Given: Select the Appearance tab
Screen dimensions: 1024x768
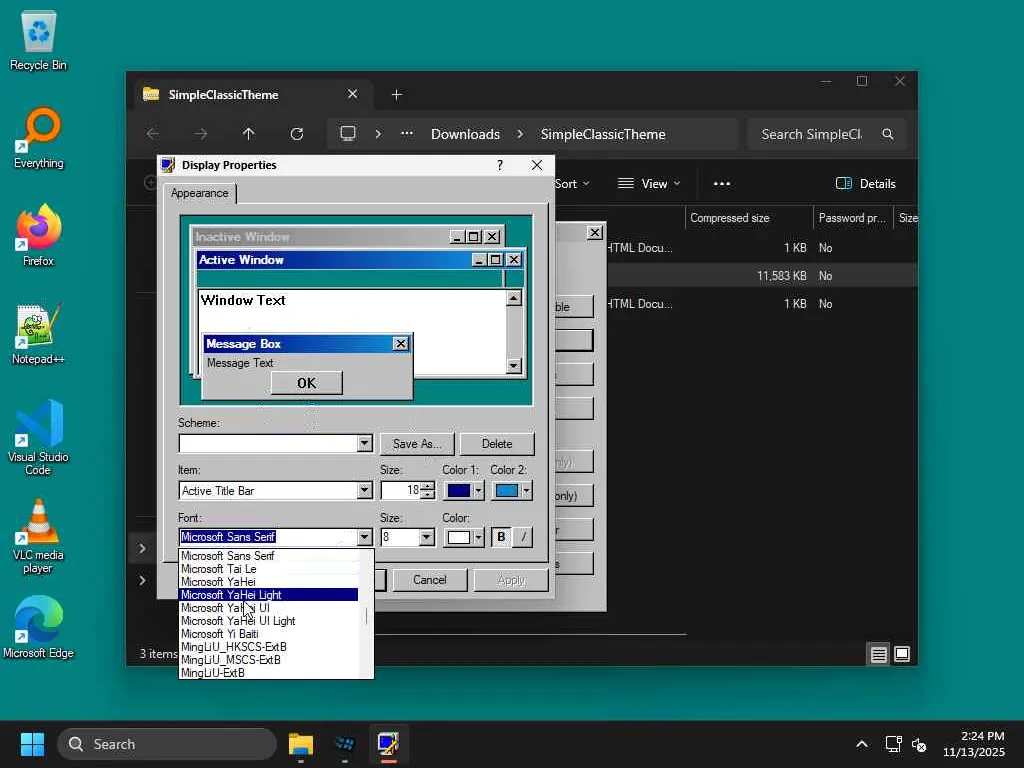Looking at the screenshot, I should pos(200,193).
